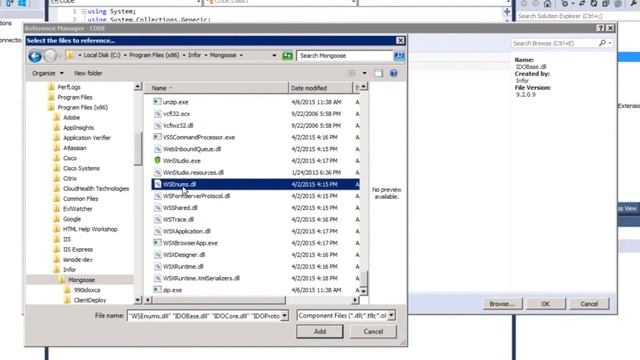This screenshot has height=360, width=640.
Task: Select the WSXRuntime.XmlSerializers.dll file
Action: tap(201, 278)
